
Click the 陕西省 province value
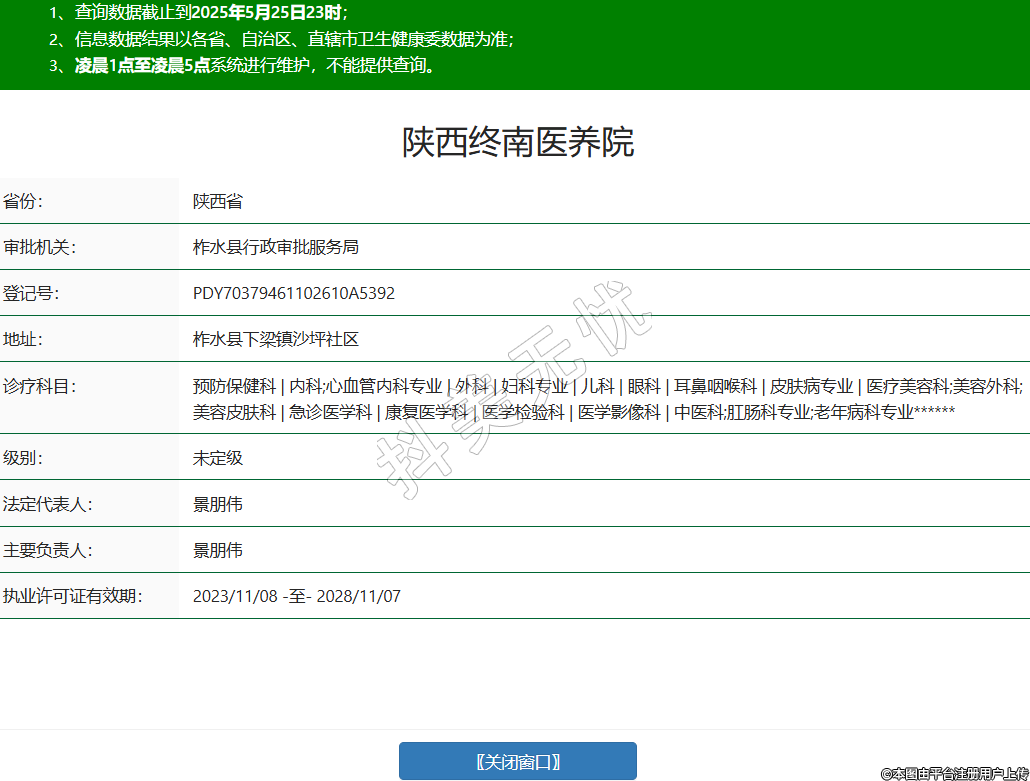pyautogui.click(x=218, y=201)
